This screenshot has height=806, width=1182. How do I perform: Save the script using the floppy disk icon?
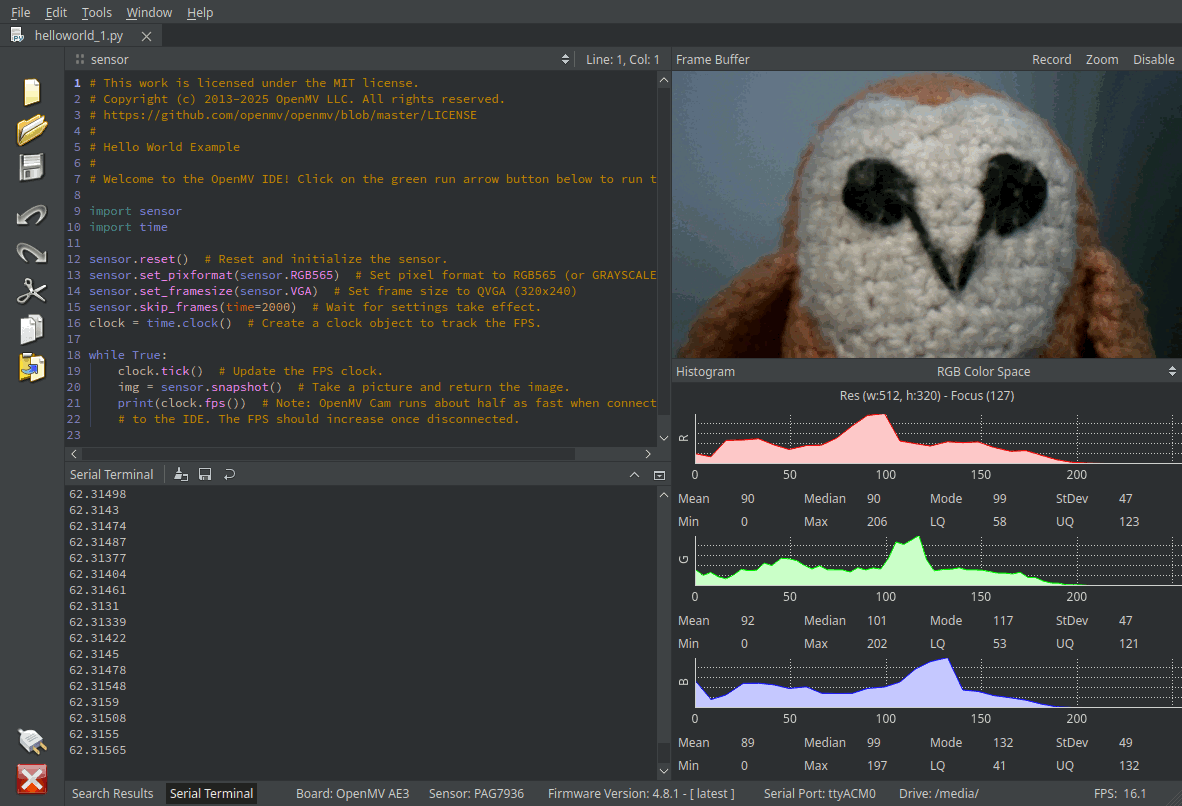tap(32, 167)
